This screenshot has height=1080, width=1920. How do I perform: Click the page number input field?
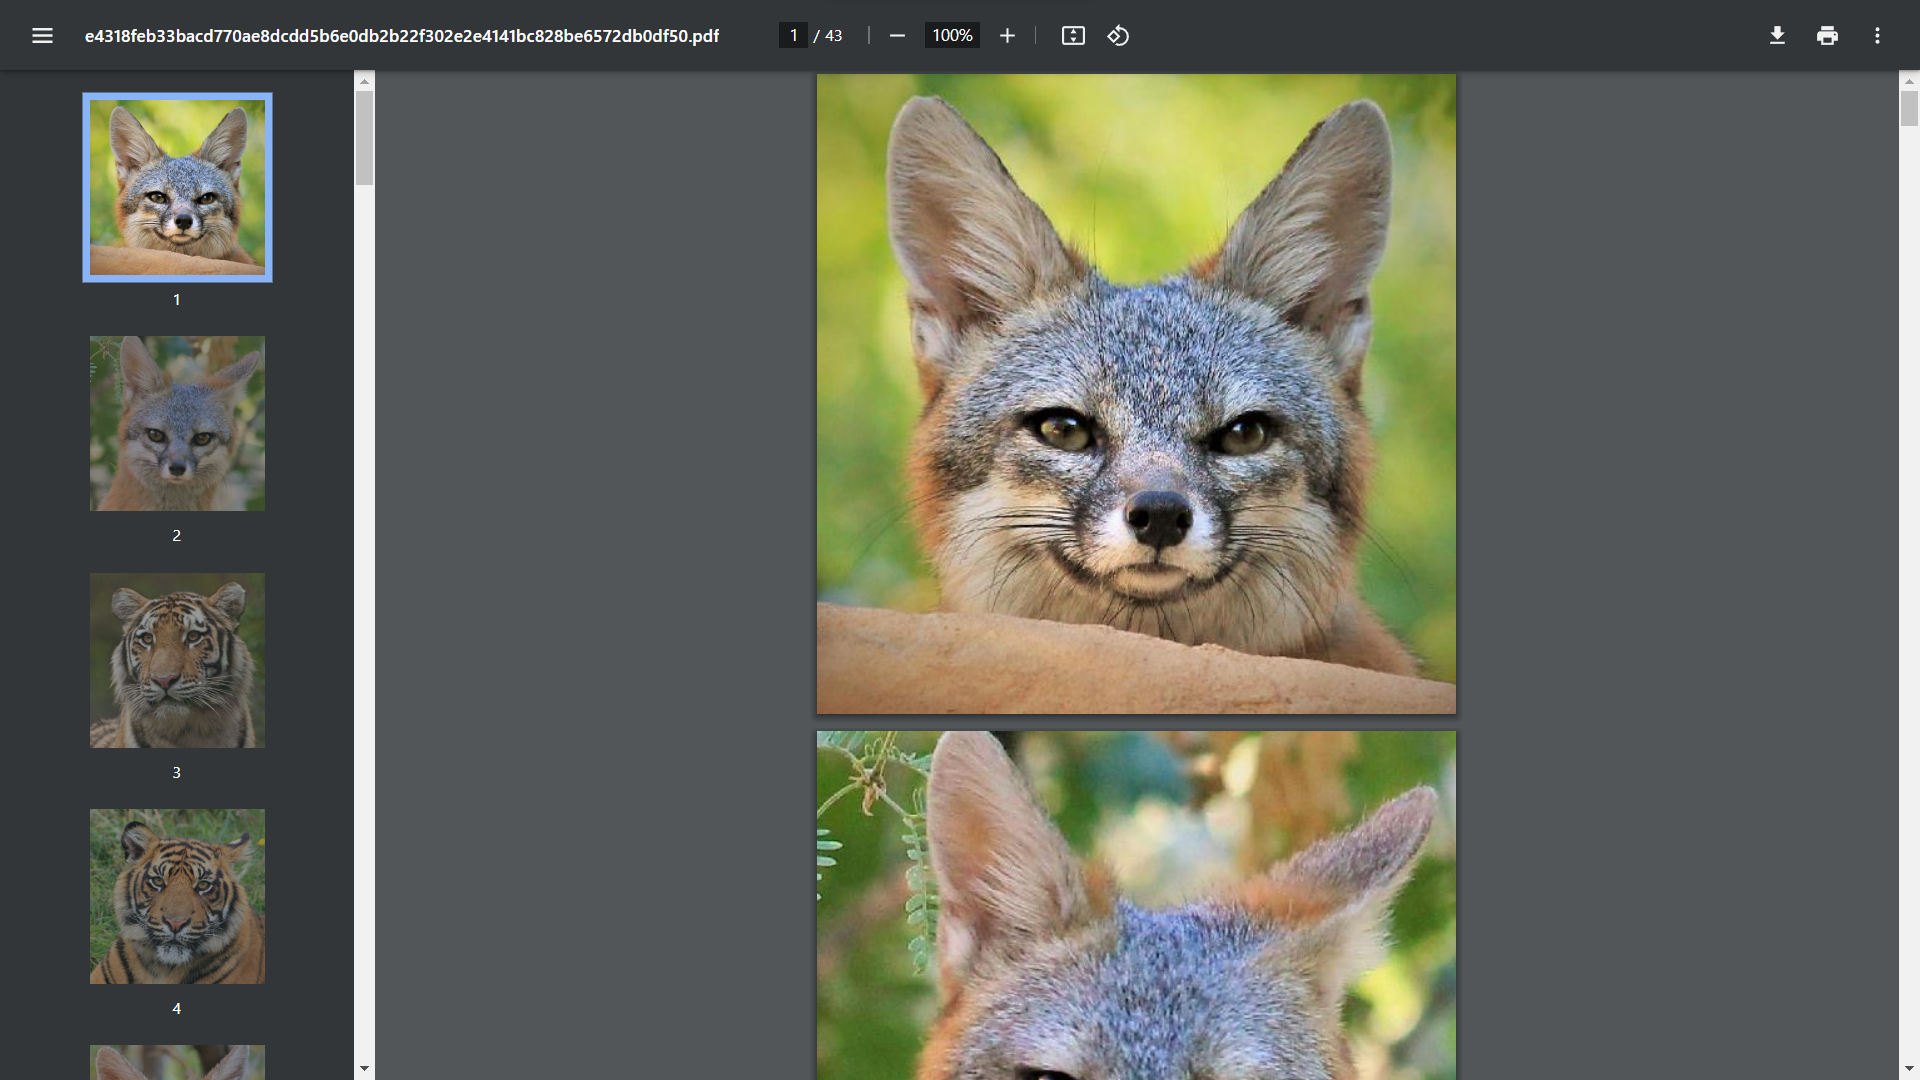(x=793, y=36)
